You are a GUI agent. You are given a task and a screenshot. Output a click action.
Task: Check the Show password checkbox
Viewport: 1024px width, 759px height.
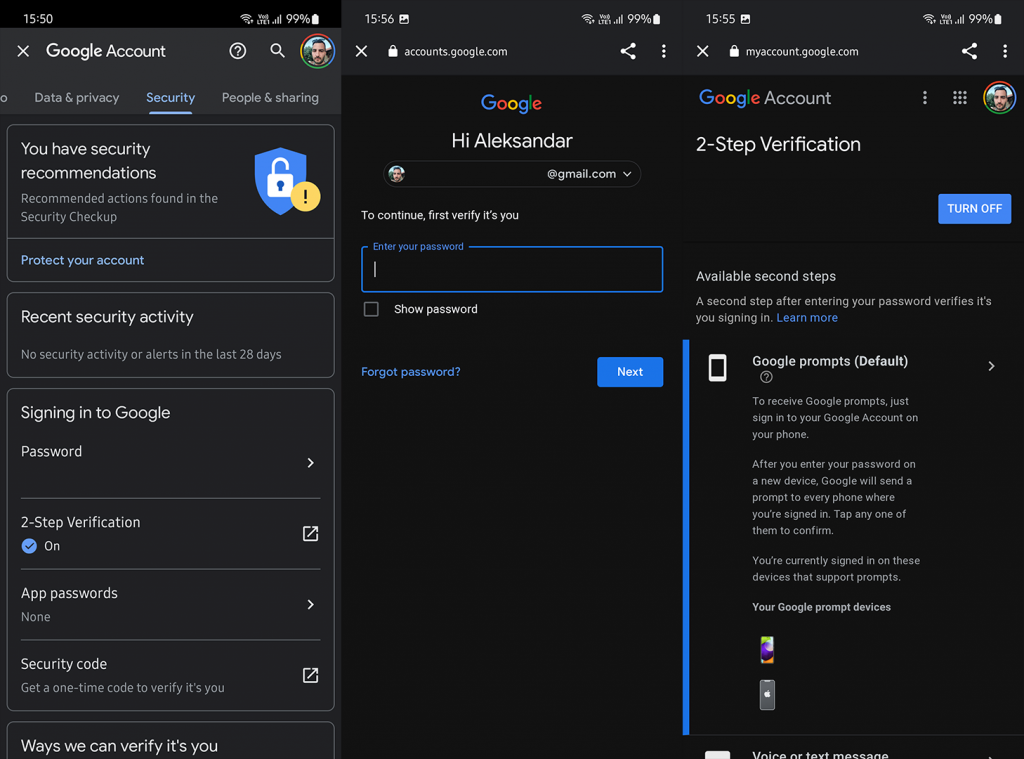click(371, 309)
